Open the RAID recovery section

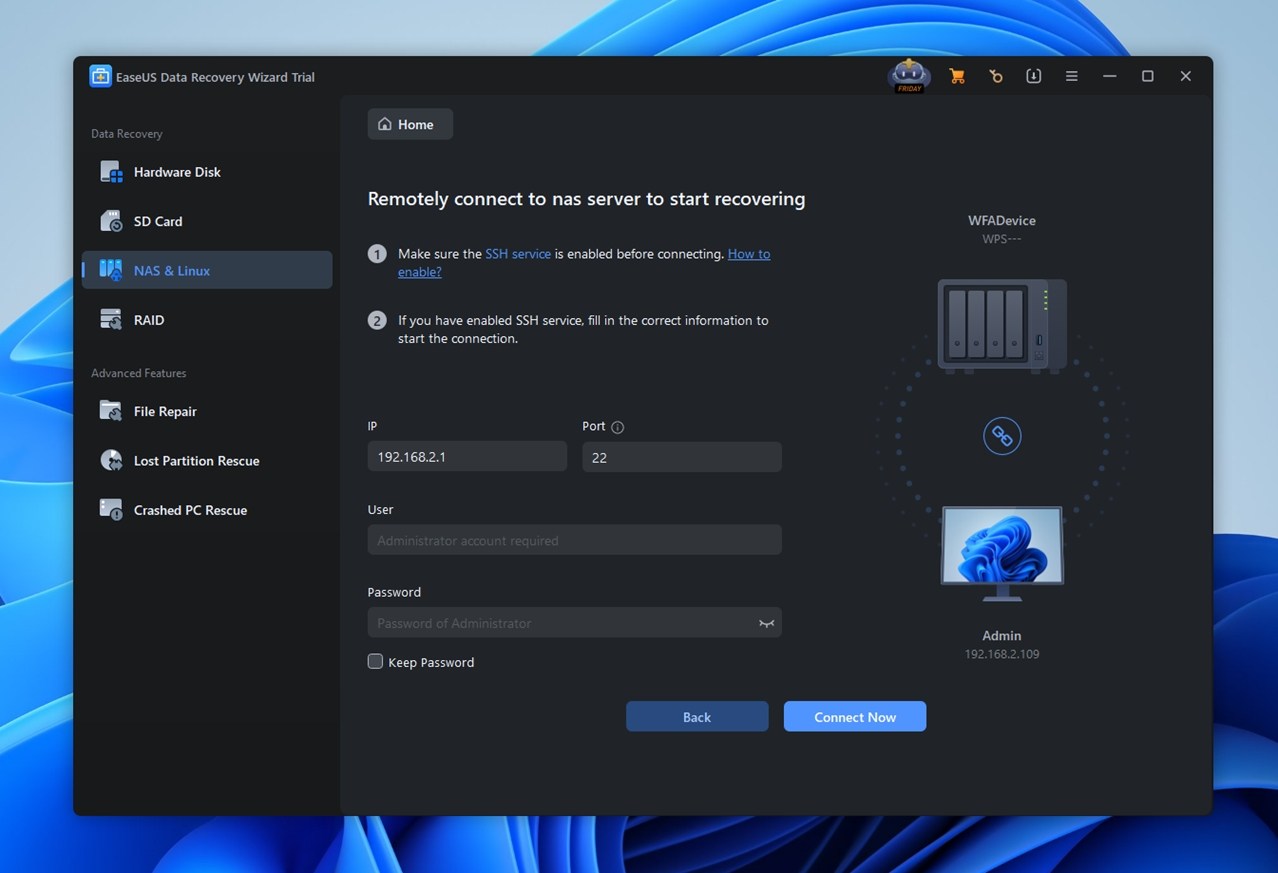click(x=149, y=319)
